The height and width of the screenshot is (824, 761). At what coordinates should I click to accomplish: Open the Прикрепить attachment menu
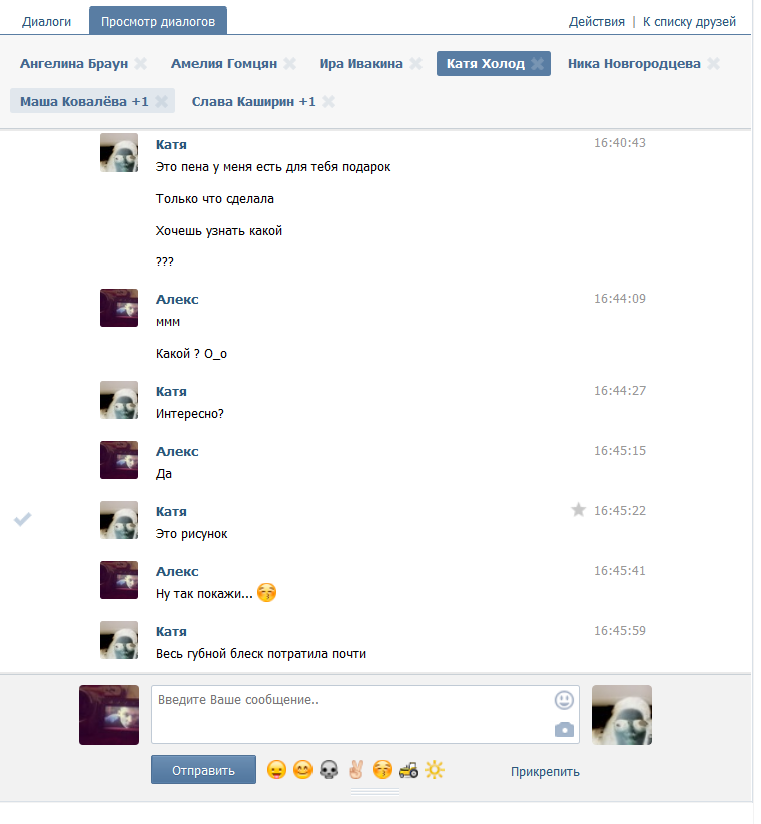pos(545,771)
